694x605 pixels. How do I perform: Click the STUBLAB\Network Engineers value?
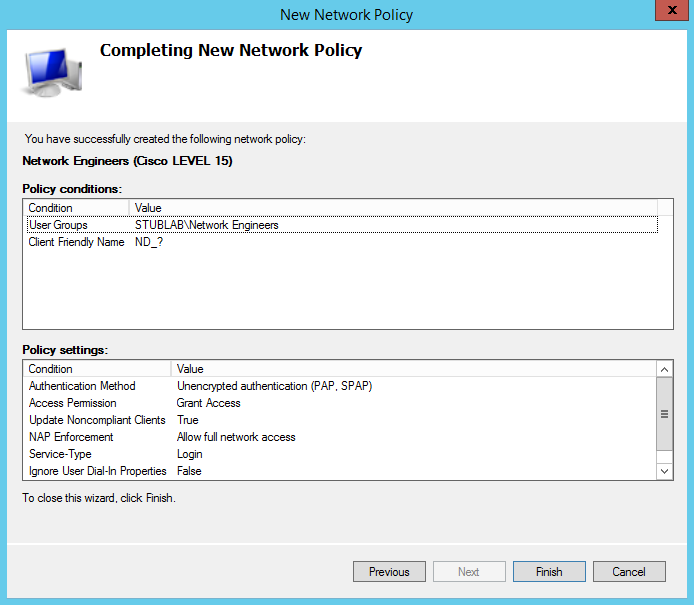click(x=206, y=225)
